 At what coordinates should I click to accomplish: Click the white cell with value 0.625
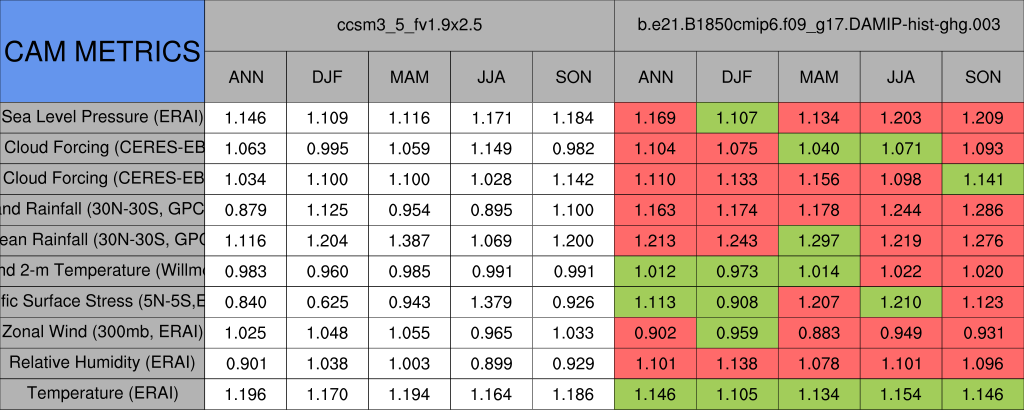click(327, 301)
